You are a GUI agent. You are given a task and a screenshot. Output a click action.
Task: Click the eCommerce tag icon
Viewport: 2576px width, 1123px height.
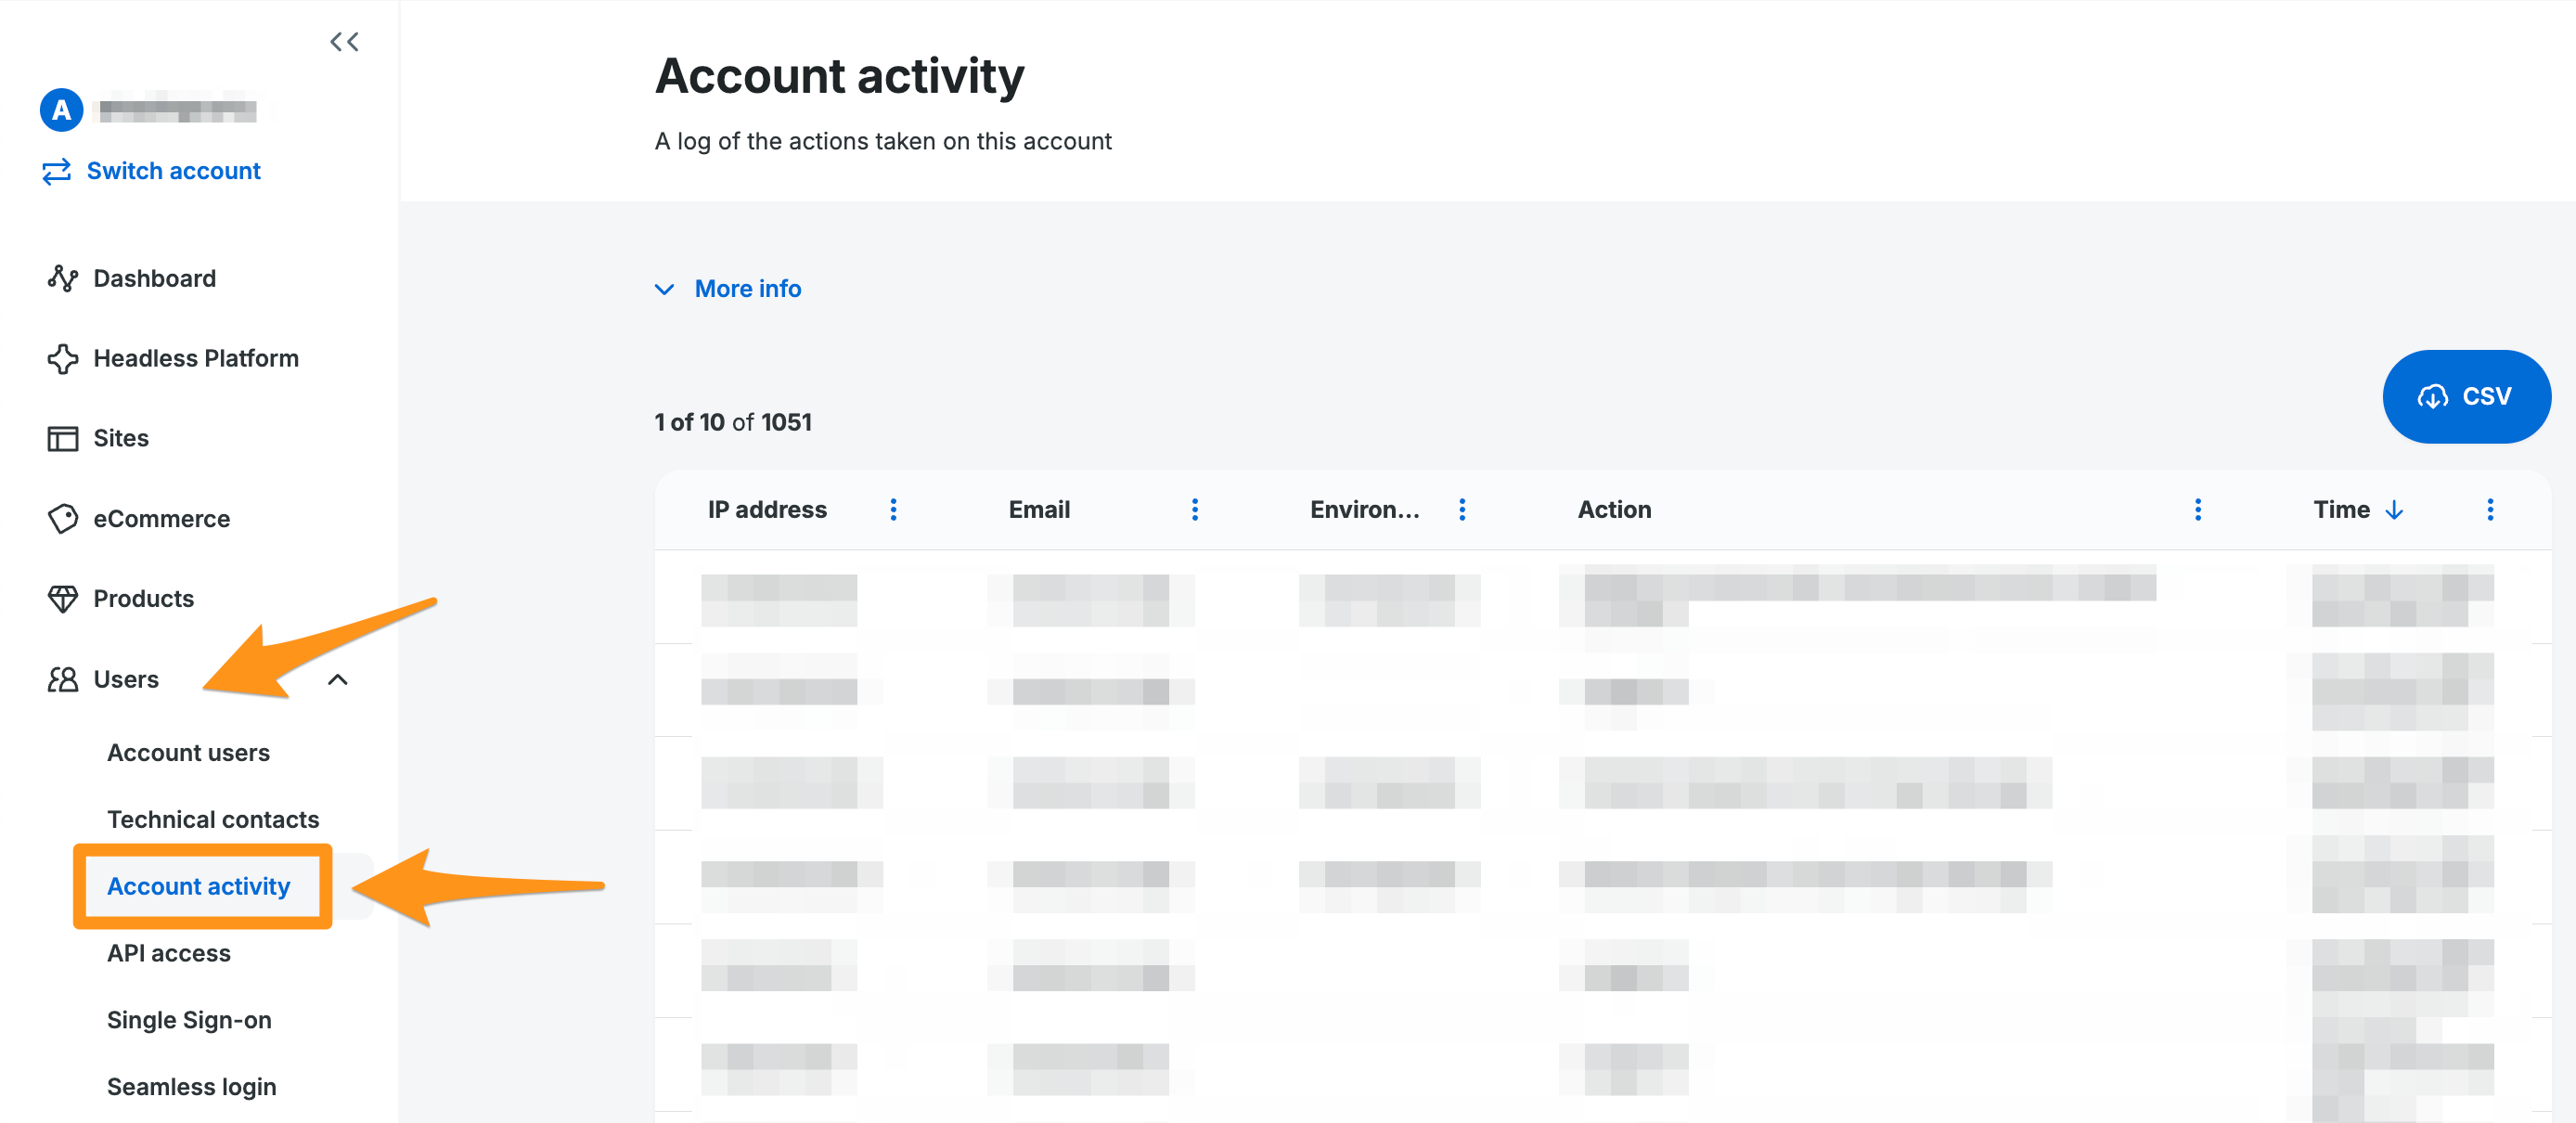[x=62, y=518]
